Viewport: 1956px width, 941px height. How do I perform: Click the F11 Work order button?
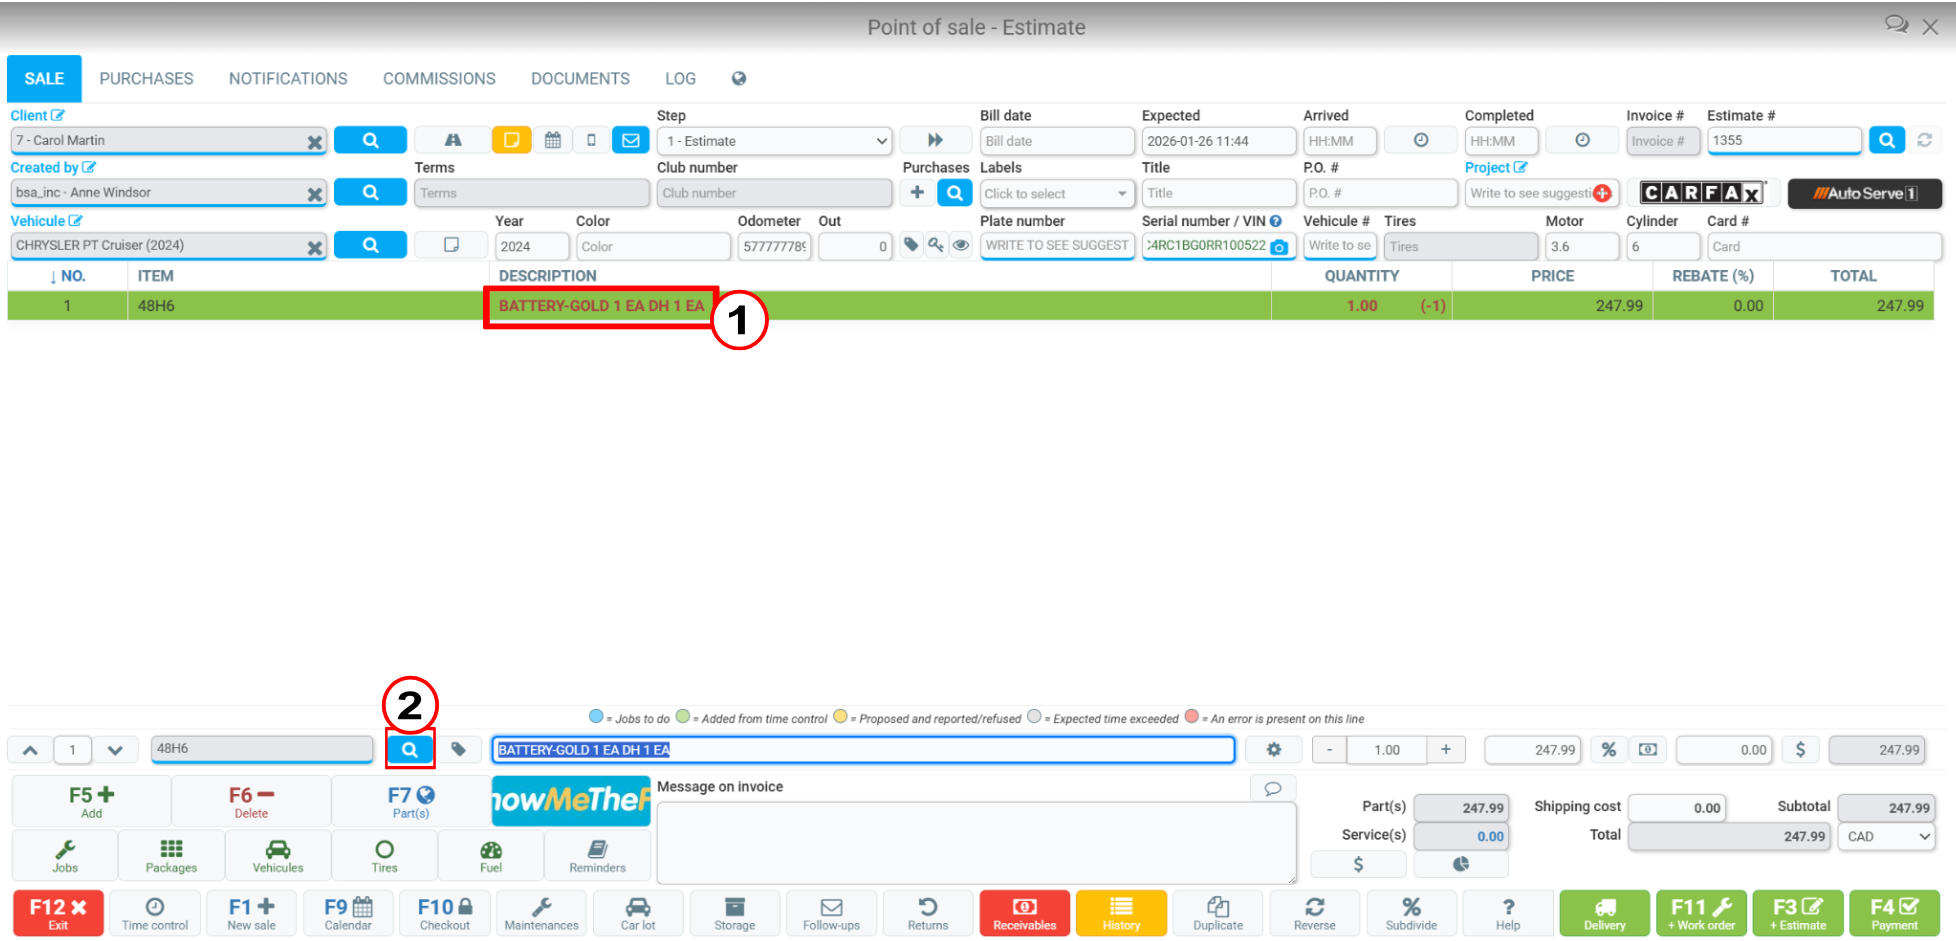click(1701, 912)
